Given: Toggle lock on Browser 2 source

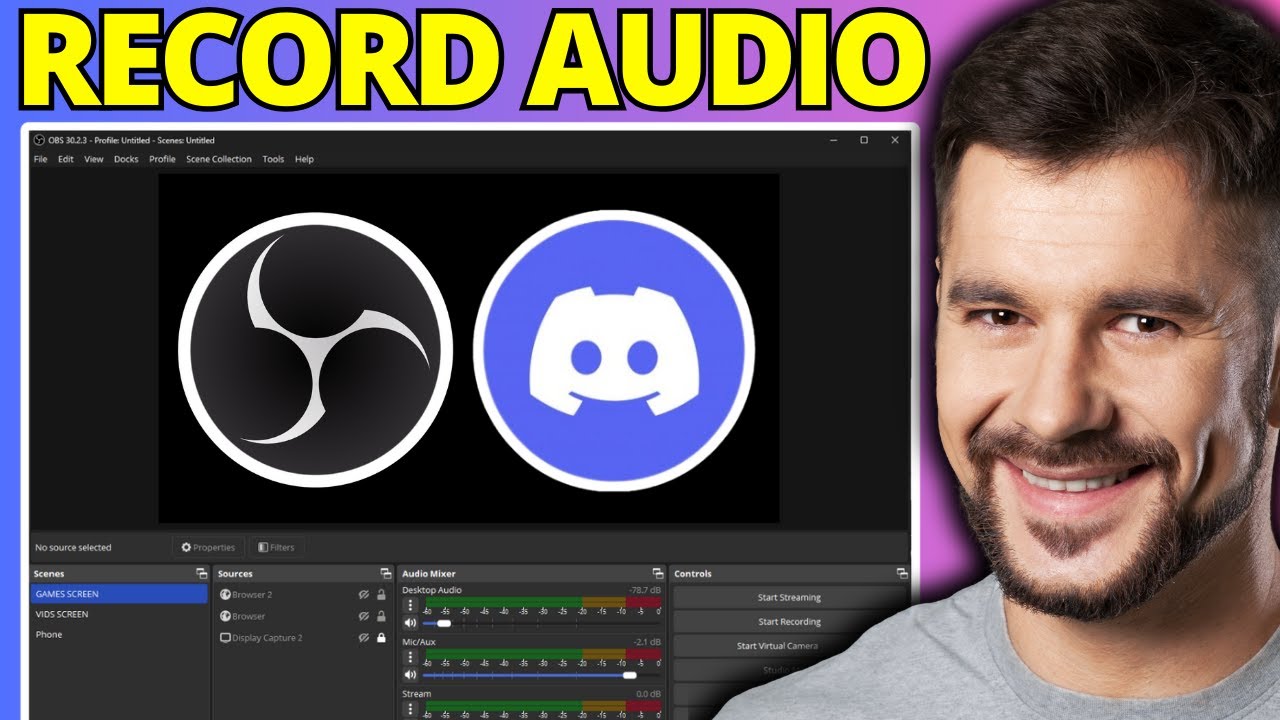Looking at the screenshot, I should (381, 594).
